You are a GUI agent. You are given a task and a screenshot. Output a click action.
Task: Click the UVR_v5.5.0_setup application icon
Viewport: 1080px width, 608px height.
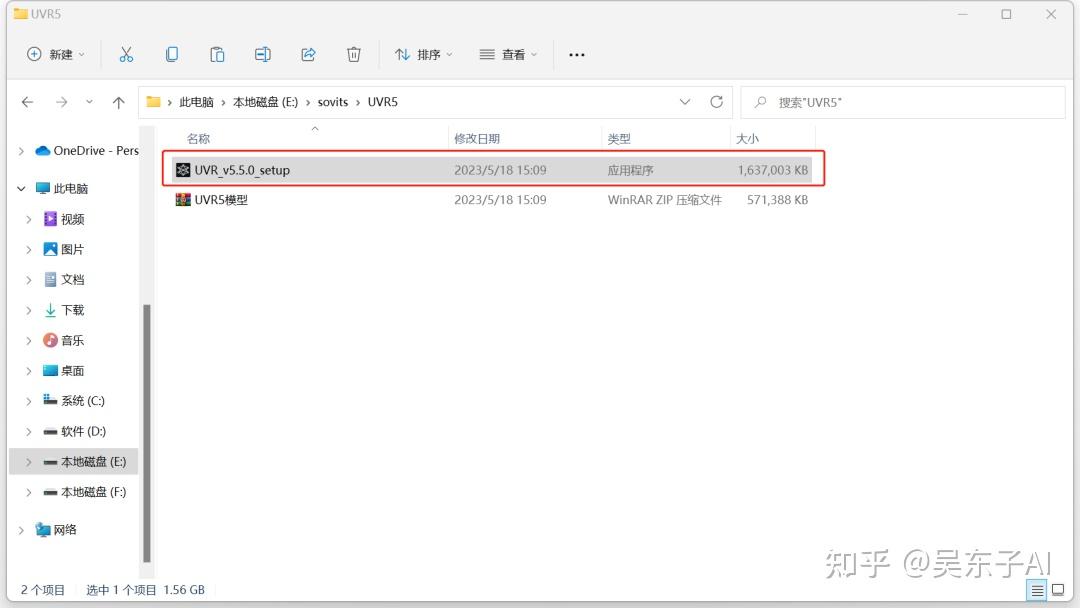pyautogui.click(x=183, y=169)
